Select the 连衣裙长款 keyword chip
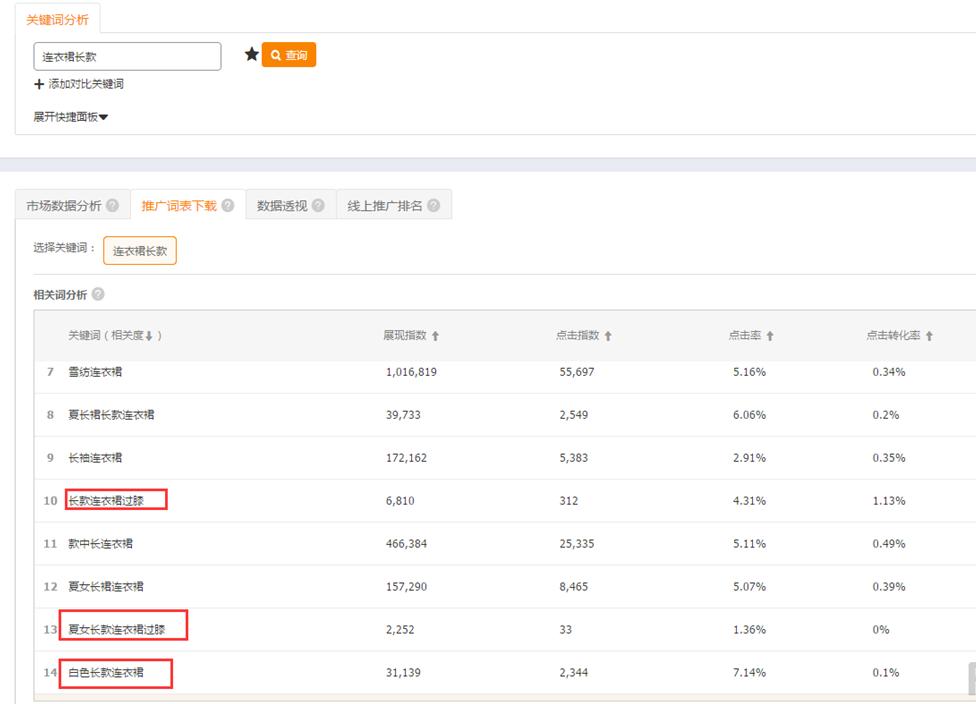Image resolution: width=976 pixels, height=704 pixels. point(140,251)
